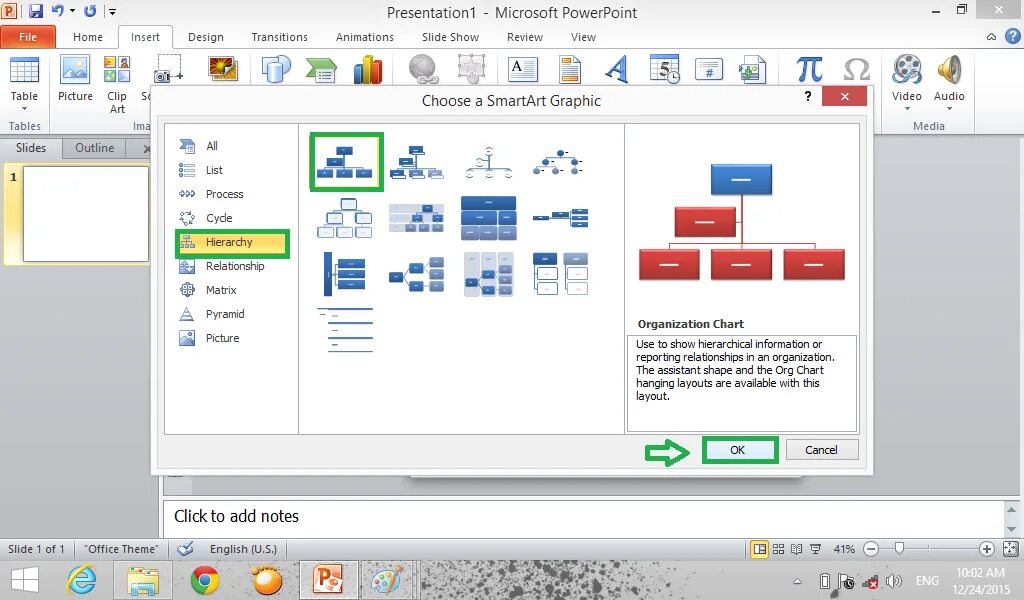Click the zoom slider handle
The height and width of the screenshot is (600, 1024).
tap(899, 549)
